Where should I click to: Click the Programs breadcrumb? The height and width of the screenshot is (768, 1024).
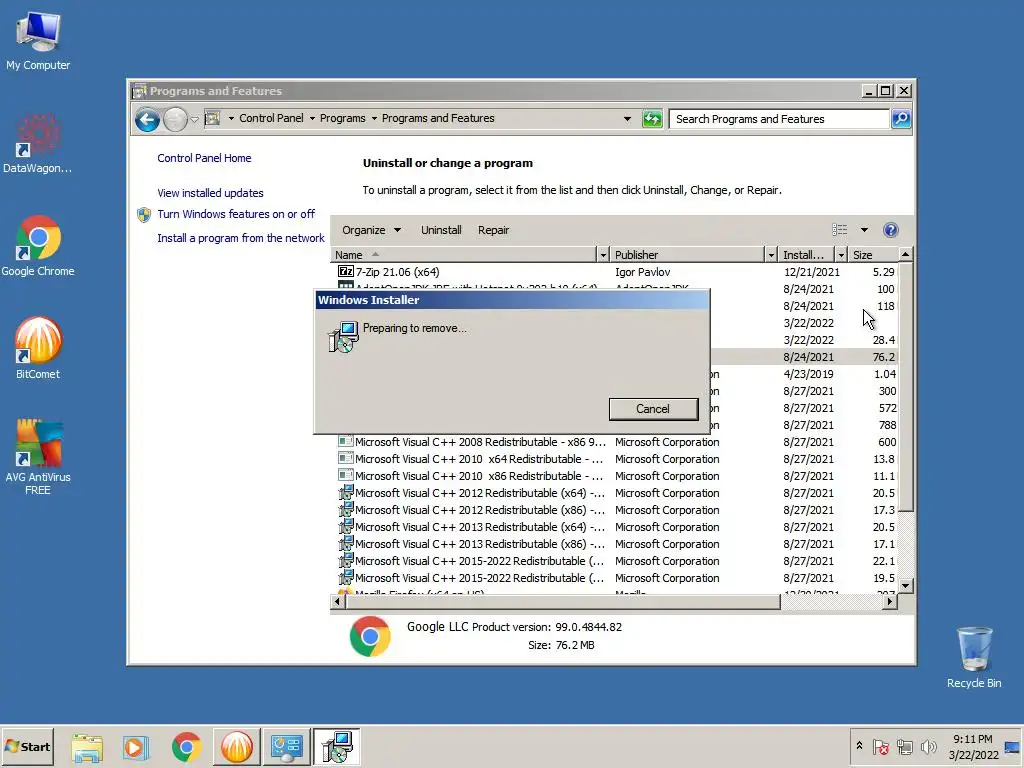(342, 118)
